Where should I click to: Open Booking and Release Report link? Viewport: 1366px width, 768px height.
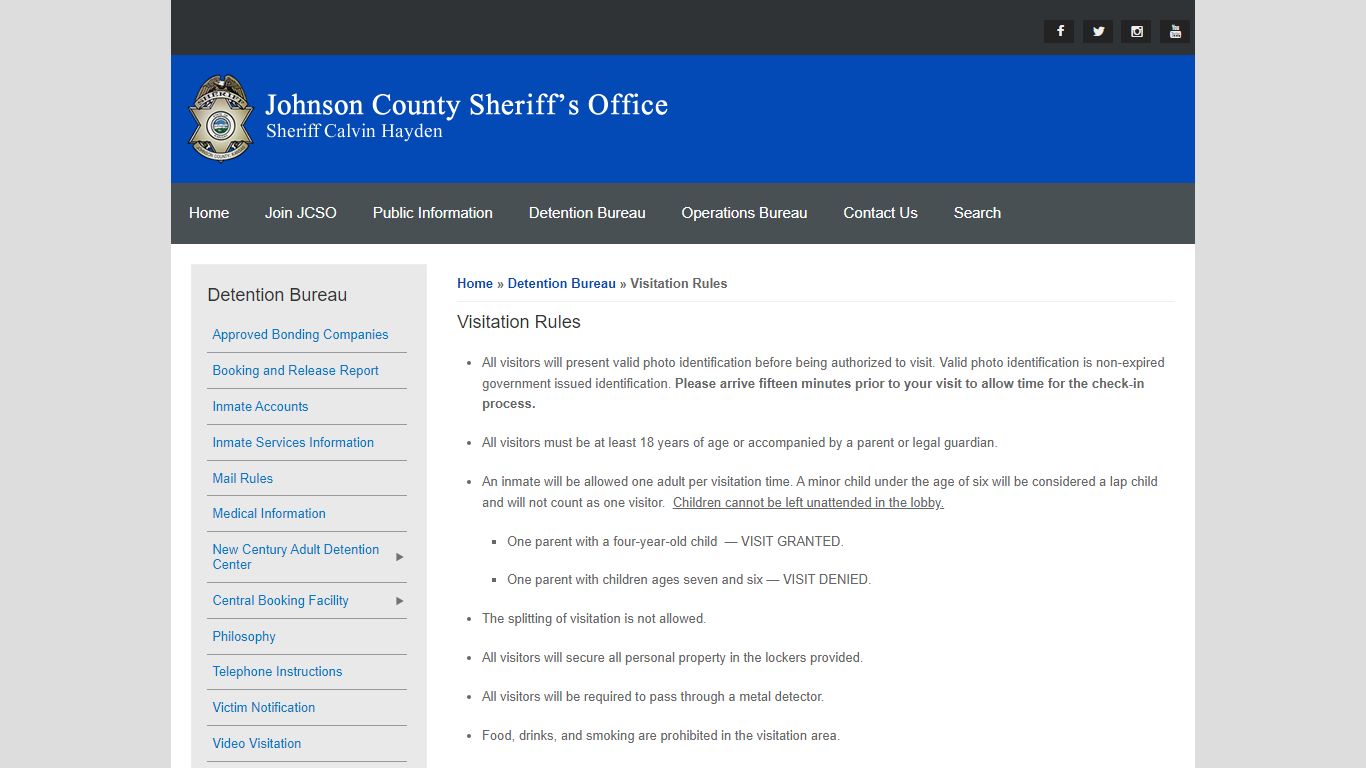295,370
